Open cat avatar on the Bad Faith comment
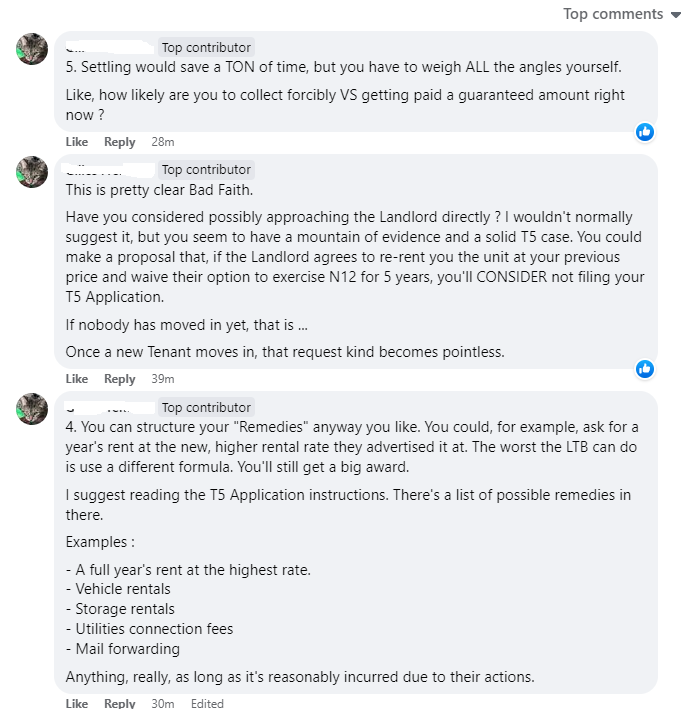The height and width of the screenshot is (709, 699). tap(32, 172)
